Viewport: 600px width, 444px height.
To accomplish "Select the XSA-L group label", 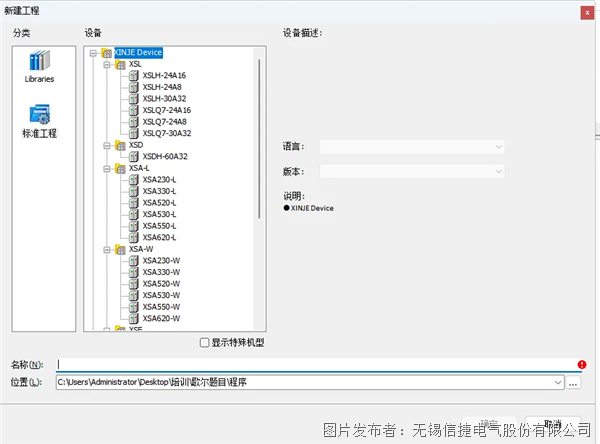I will 139,168.
